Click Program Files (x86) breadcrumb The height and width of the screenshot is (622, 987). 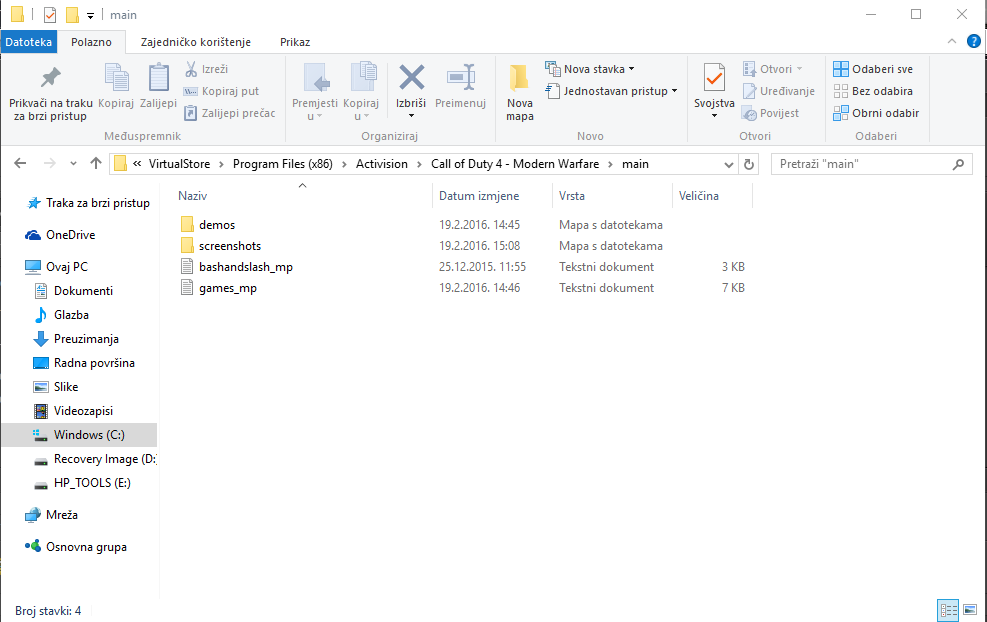pyautogui.click(x=283, y=164)
